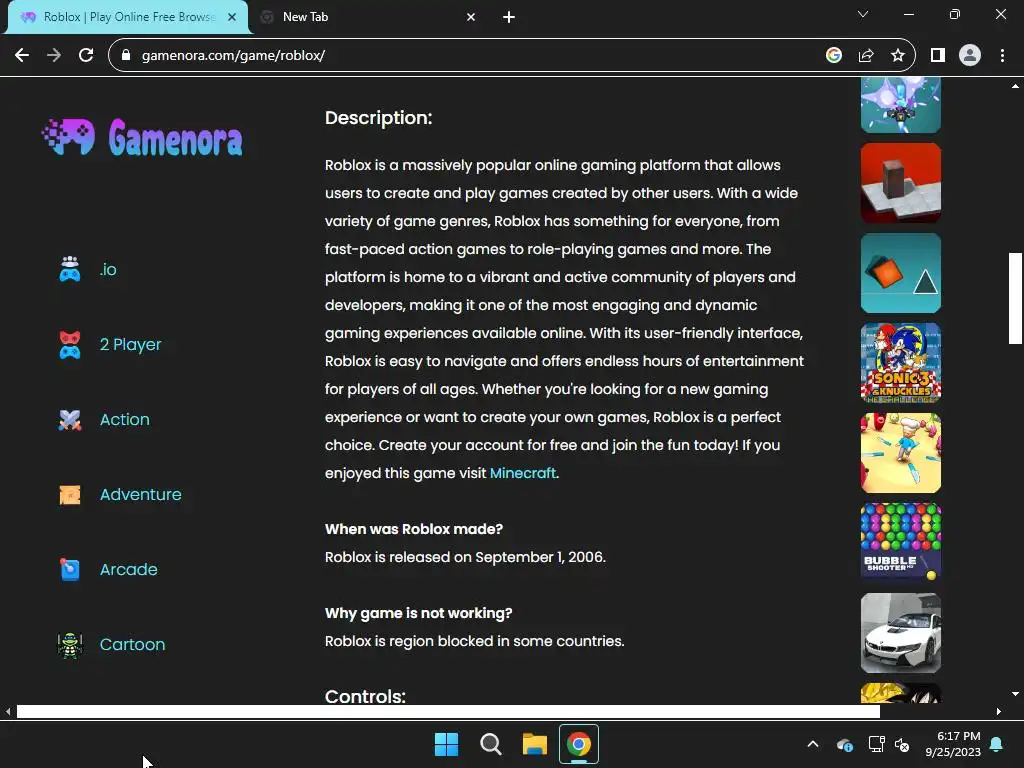Go back to the previous page
The width and height of the screenshot is (1024, 768).
pyautogui.click(x=22, y=55)
